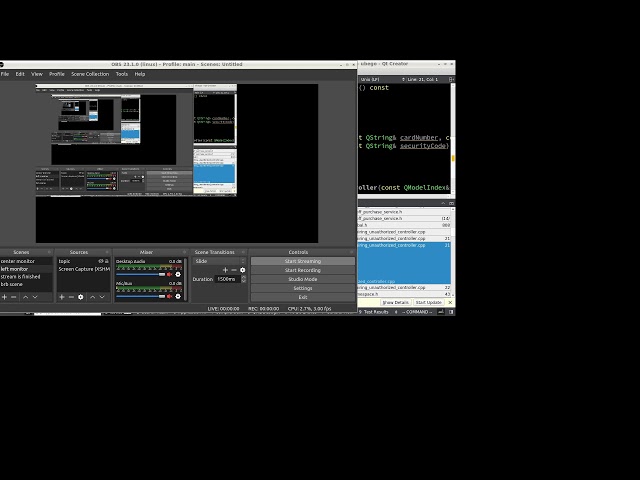Remove the scene transition with the minus icon
This screenshot has width=640, height=480.
point(234,270)
